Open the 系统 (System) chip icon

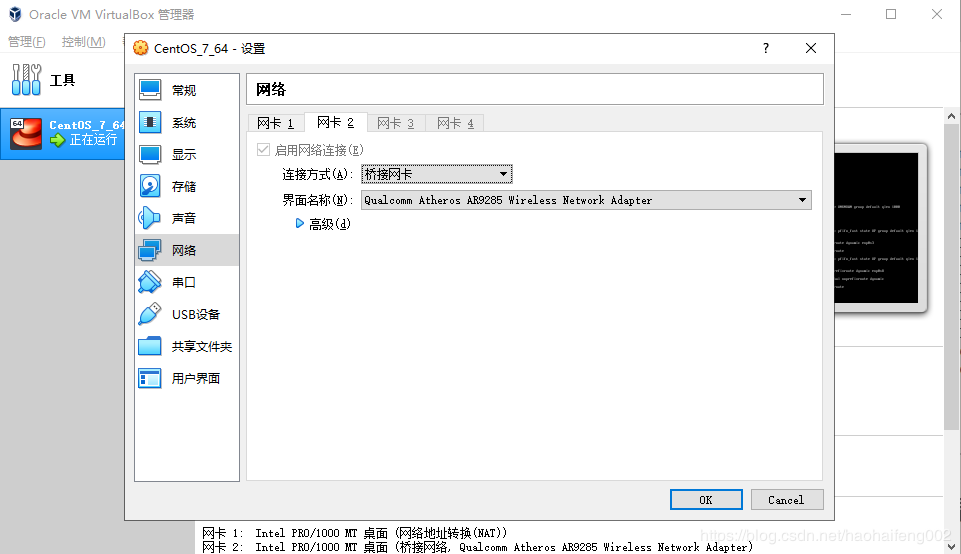click(x=150, y=122)
